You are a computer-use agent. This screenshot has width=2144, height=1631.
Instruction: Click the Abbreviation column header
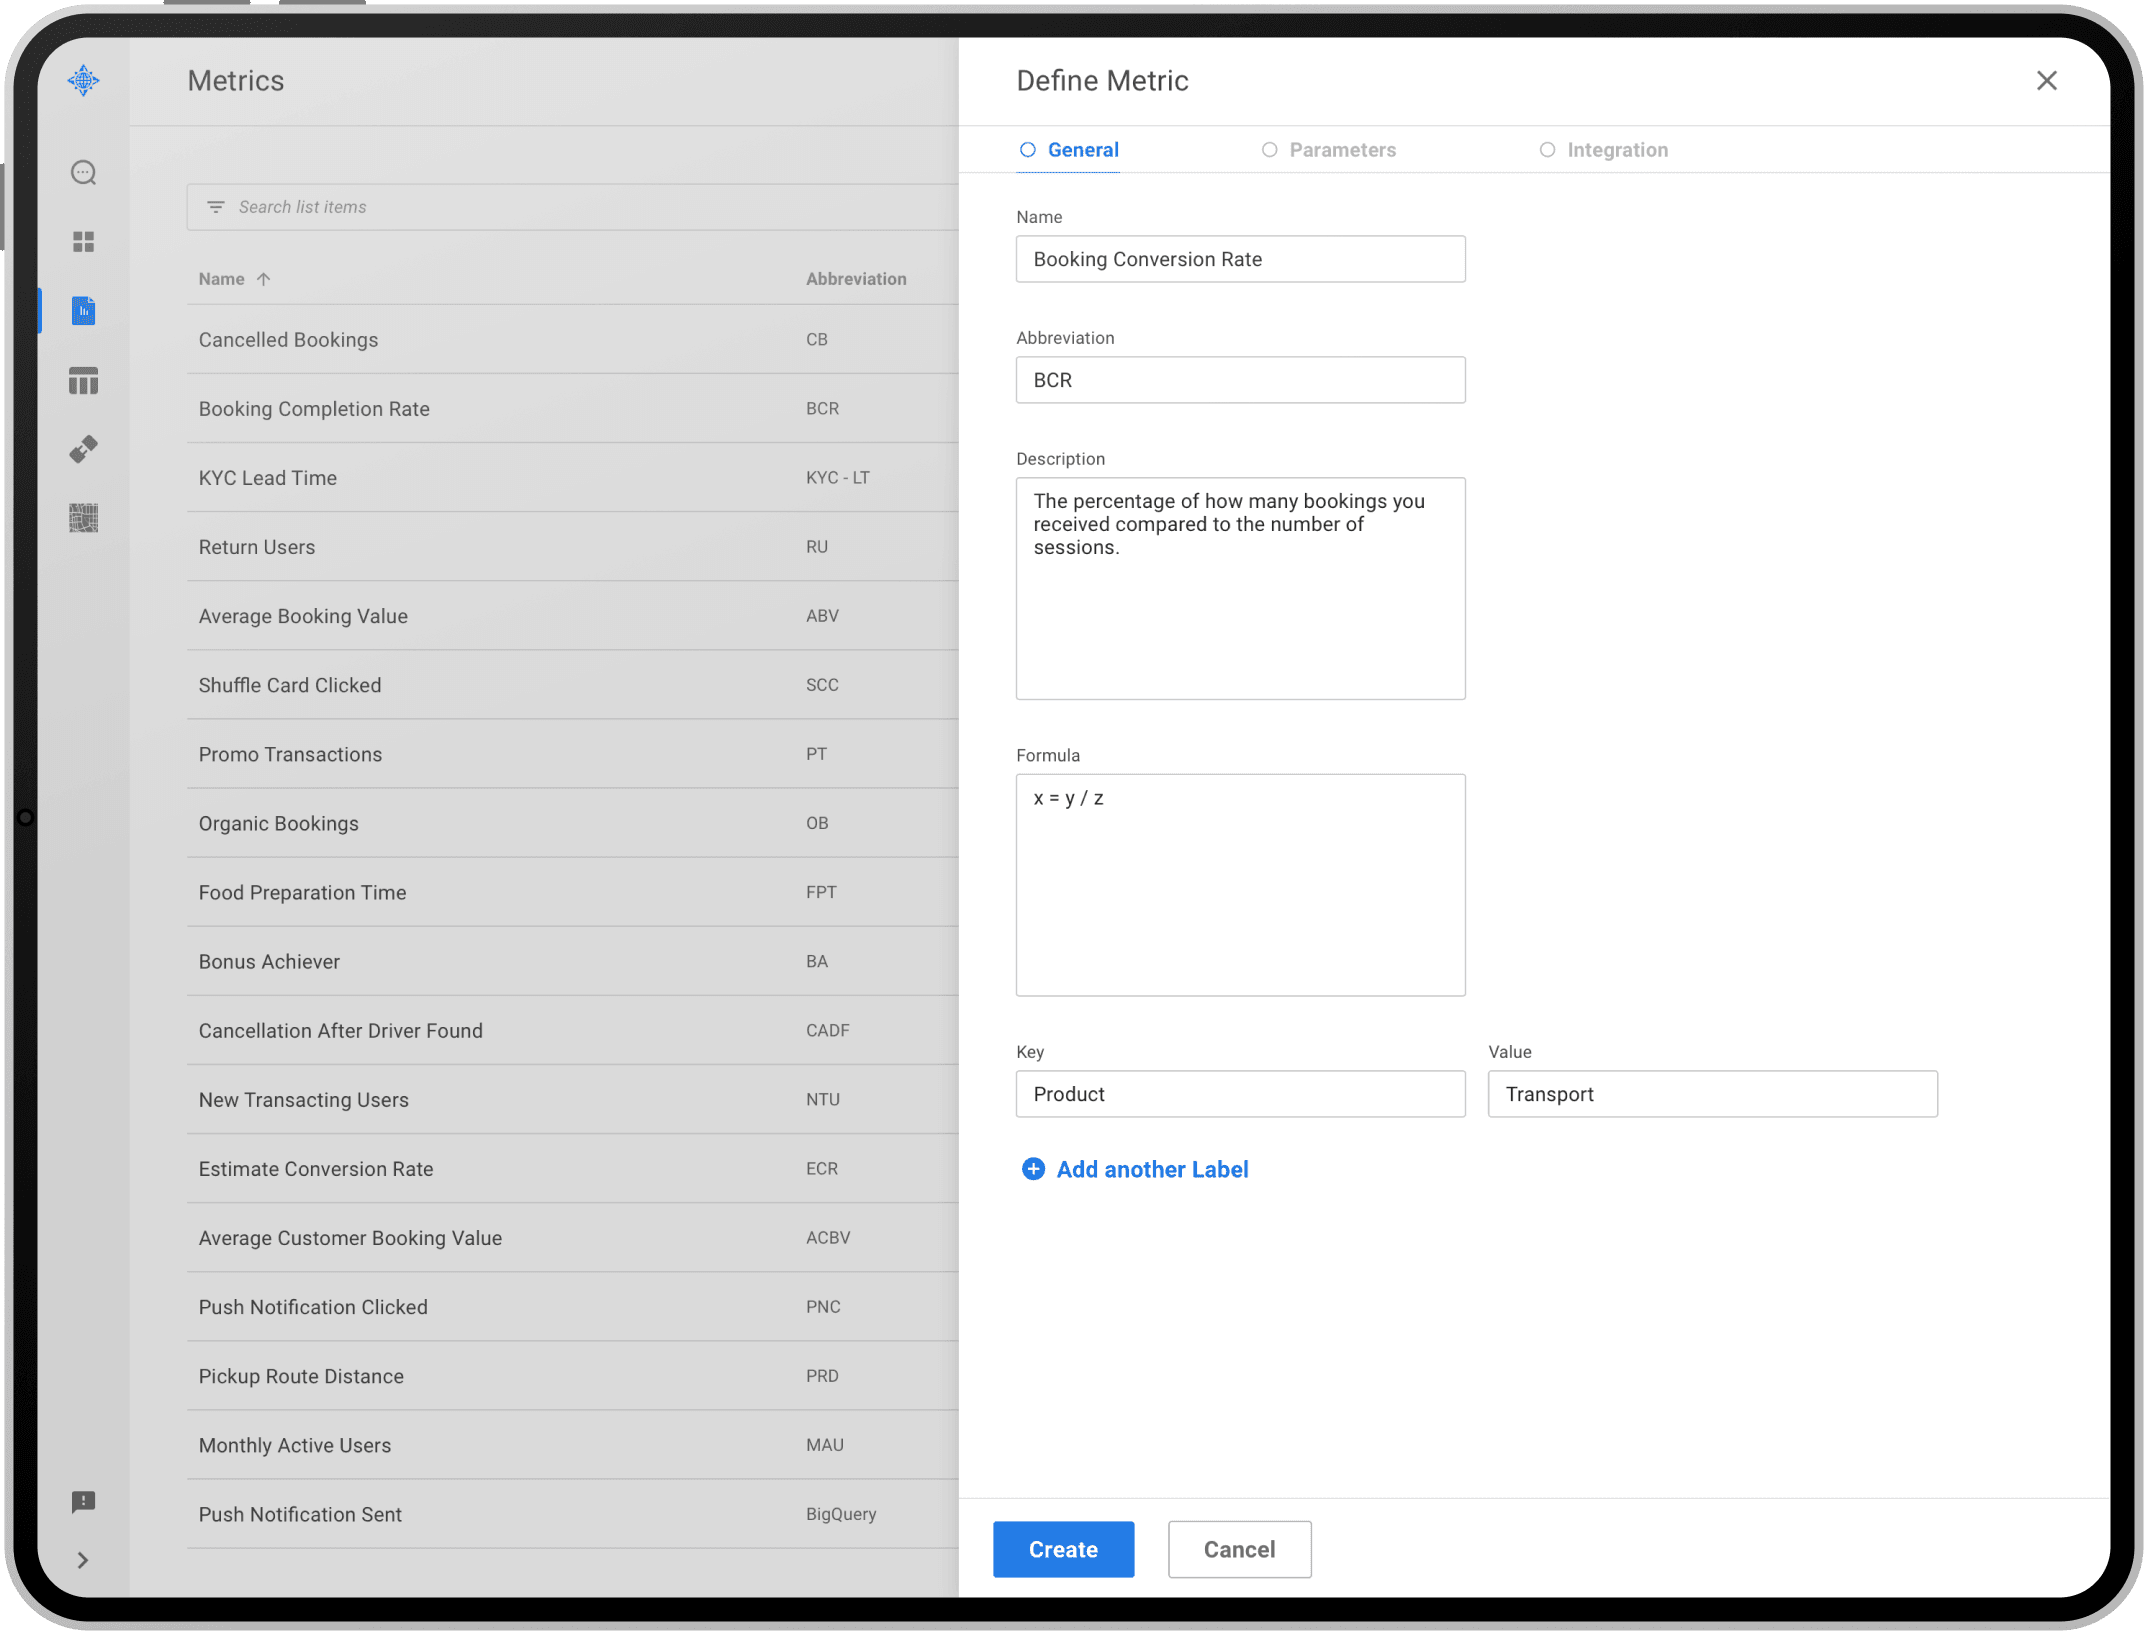pyautogui.click(x=856, y=279)
